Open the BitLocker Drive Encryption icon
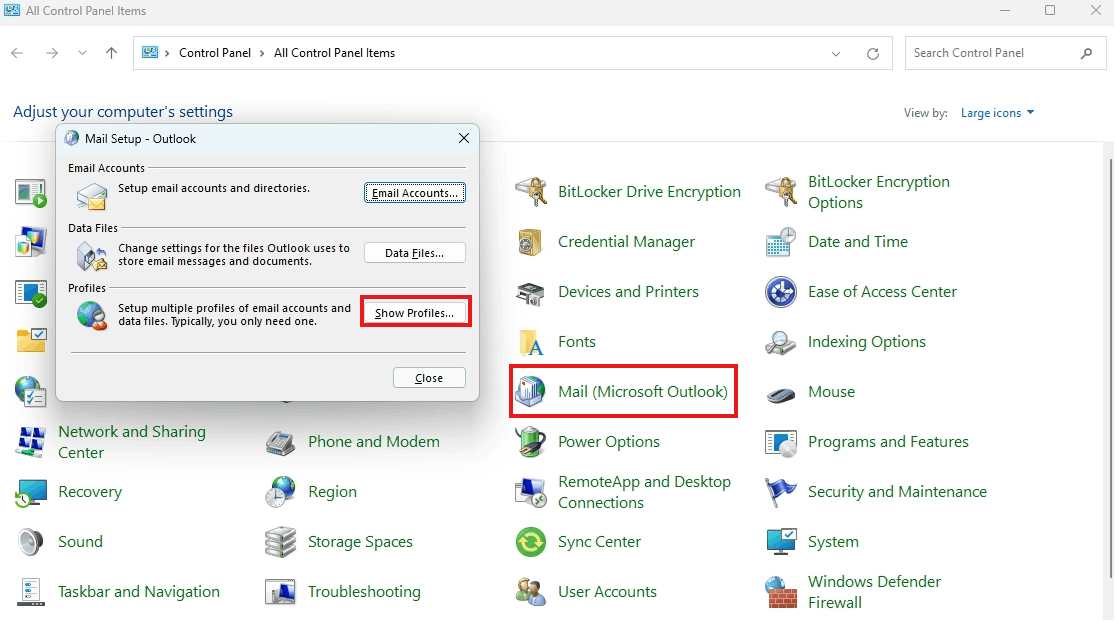The width and height of the screenshot is (1115, 621). click(x=530, y=192)
